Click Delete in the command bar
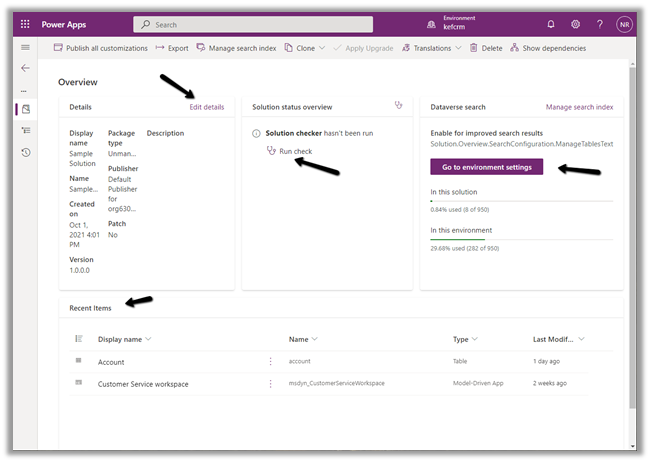The image size is (650, 463). [486, 48]
